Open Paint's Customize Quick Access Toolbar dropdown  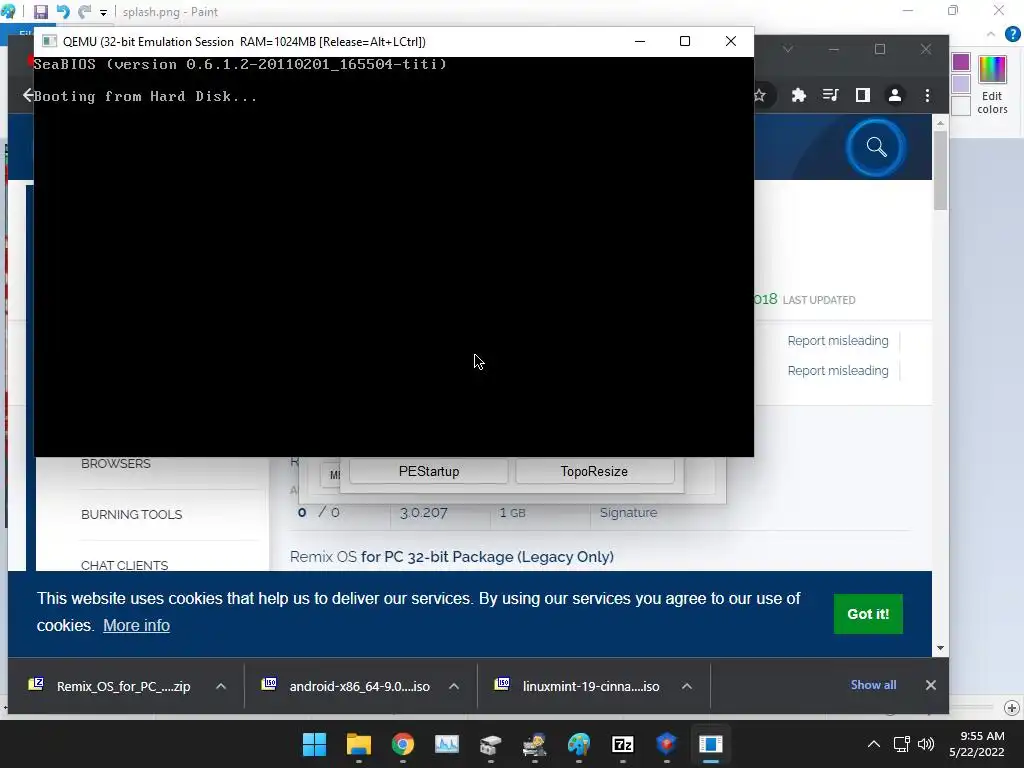(103, 12)
